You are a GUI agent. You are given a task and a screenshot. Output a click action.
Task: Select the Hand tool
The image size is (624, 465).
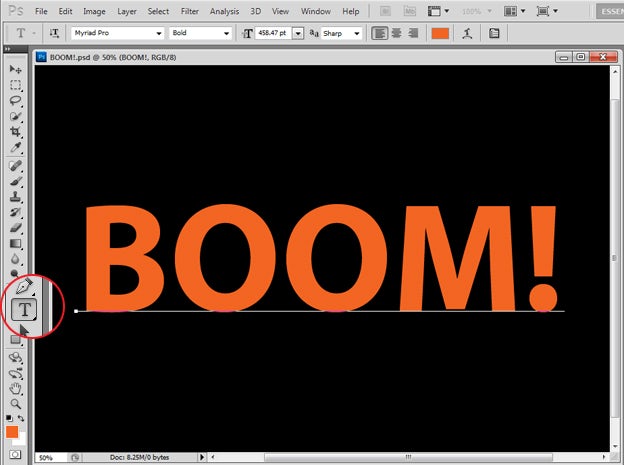click(15, 388)
